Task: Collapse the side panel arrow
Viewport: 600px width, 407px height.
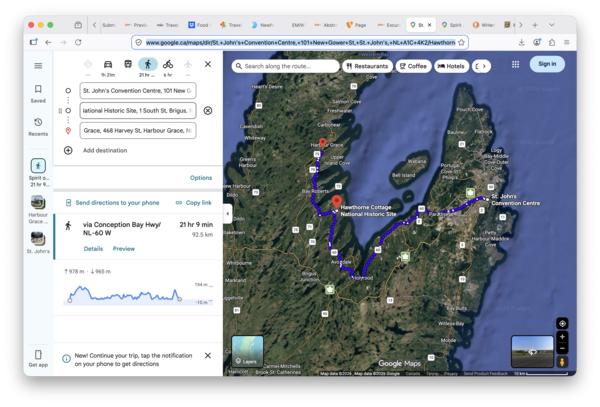Action: point(228,213)
